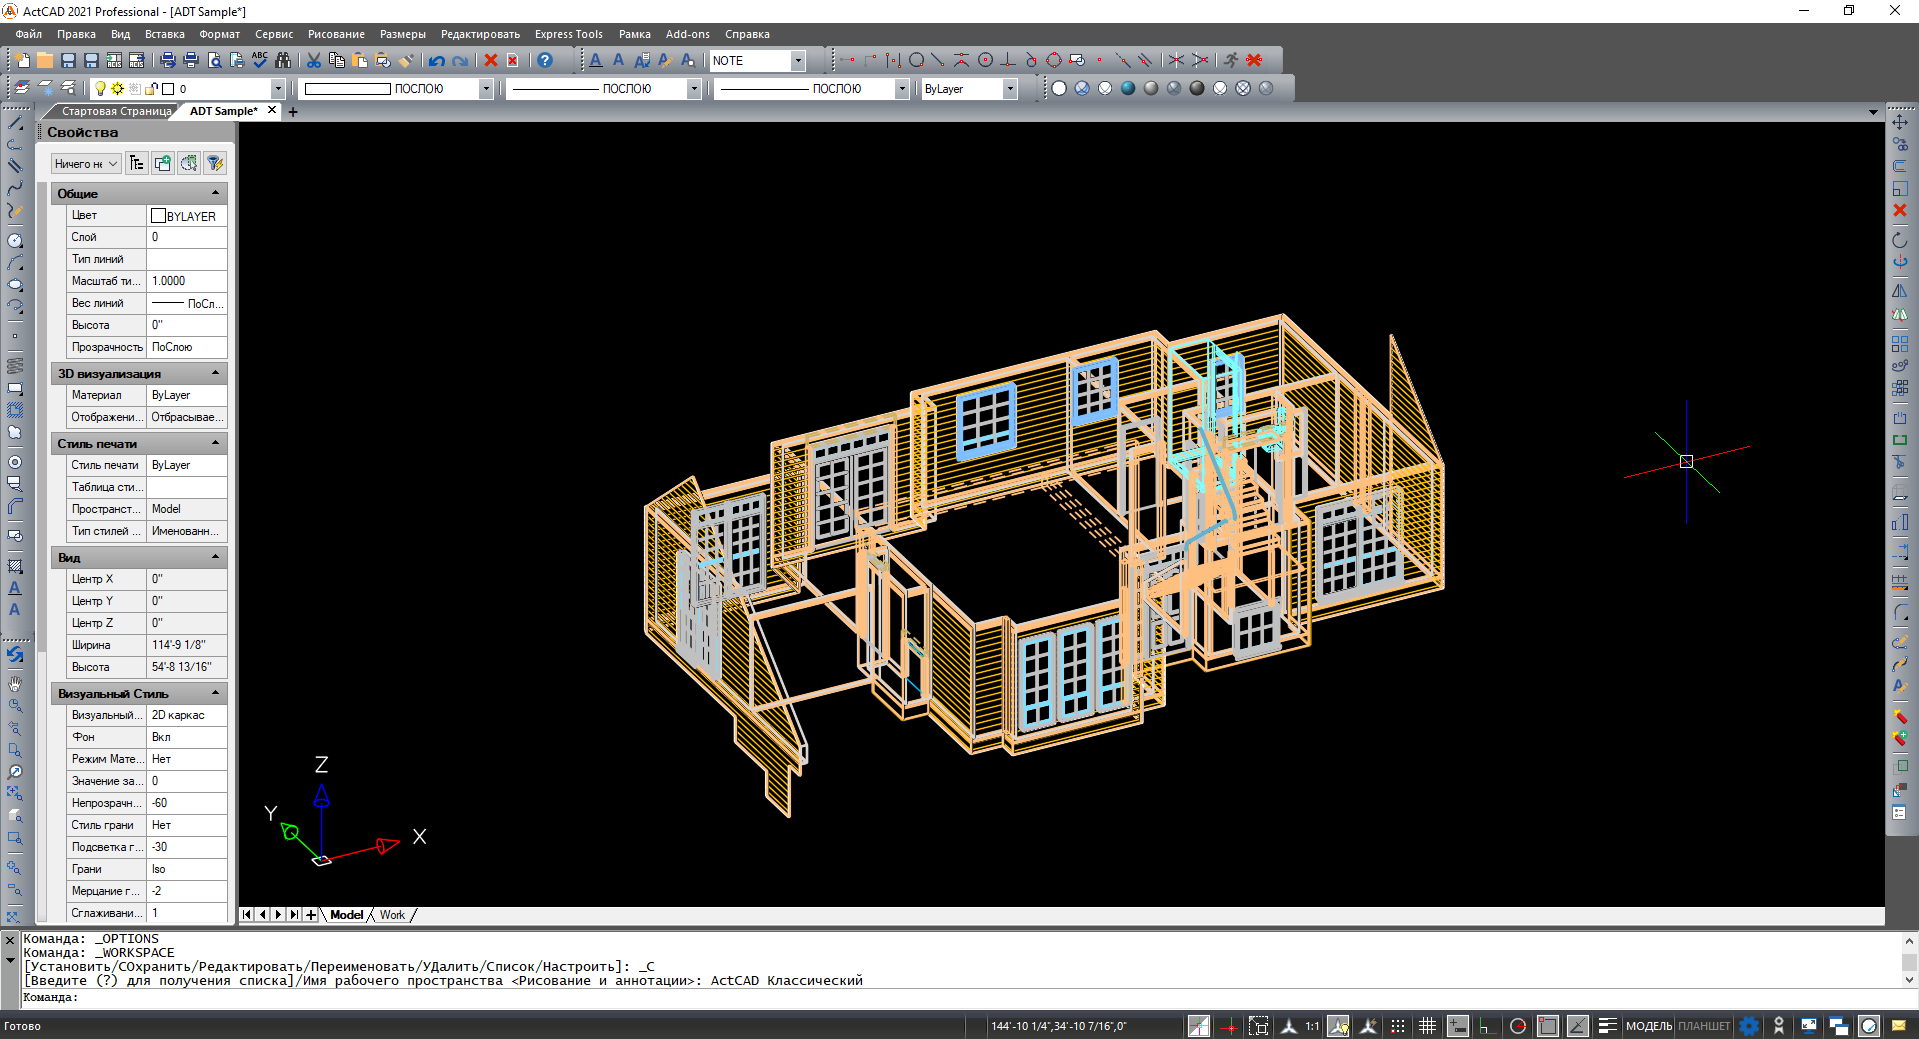Toggle polar tracking in status bar

pyautogui.click(x=1518, y=1026)
